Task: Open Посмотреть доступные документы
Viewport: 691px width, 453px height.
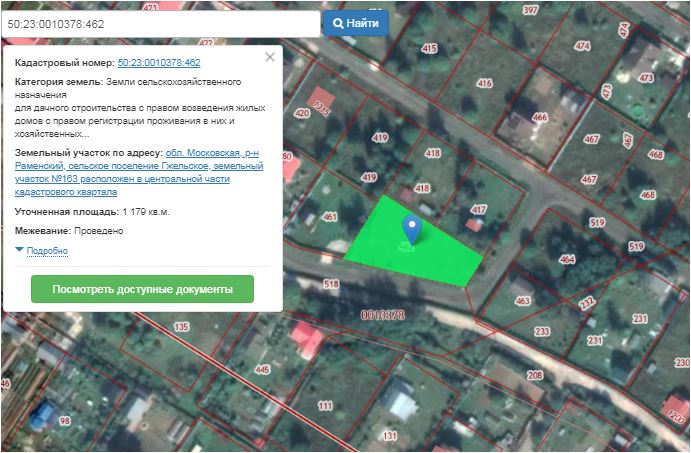Action: click(x=142, y=289)
